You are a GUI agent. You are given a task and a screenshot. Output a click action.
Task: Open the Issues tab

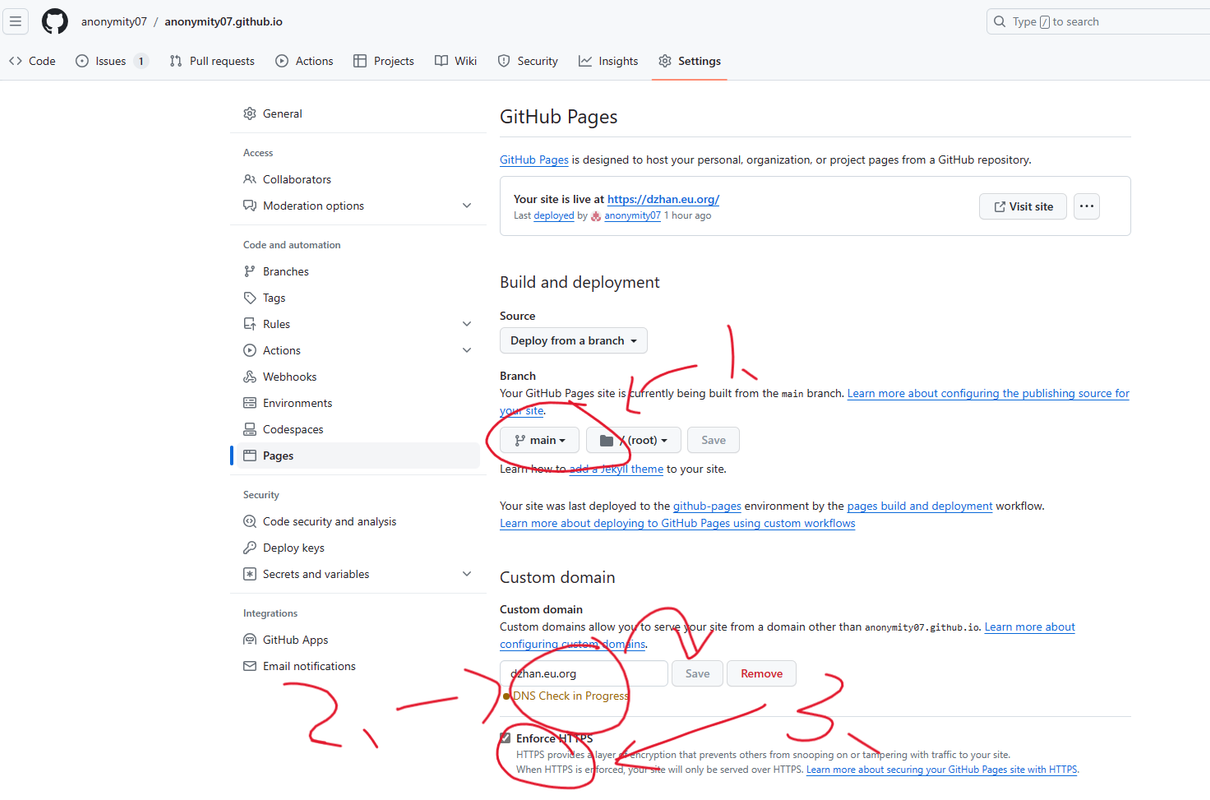pos(112,61)
